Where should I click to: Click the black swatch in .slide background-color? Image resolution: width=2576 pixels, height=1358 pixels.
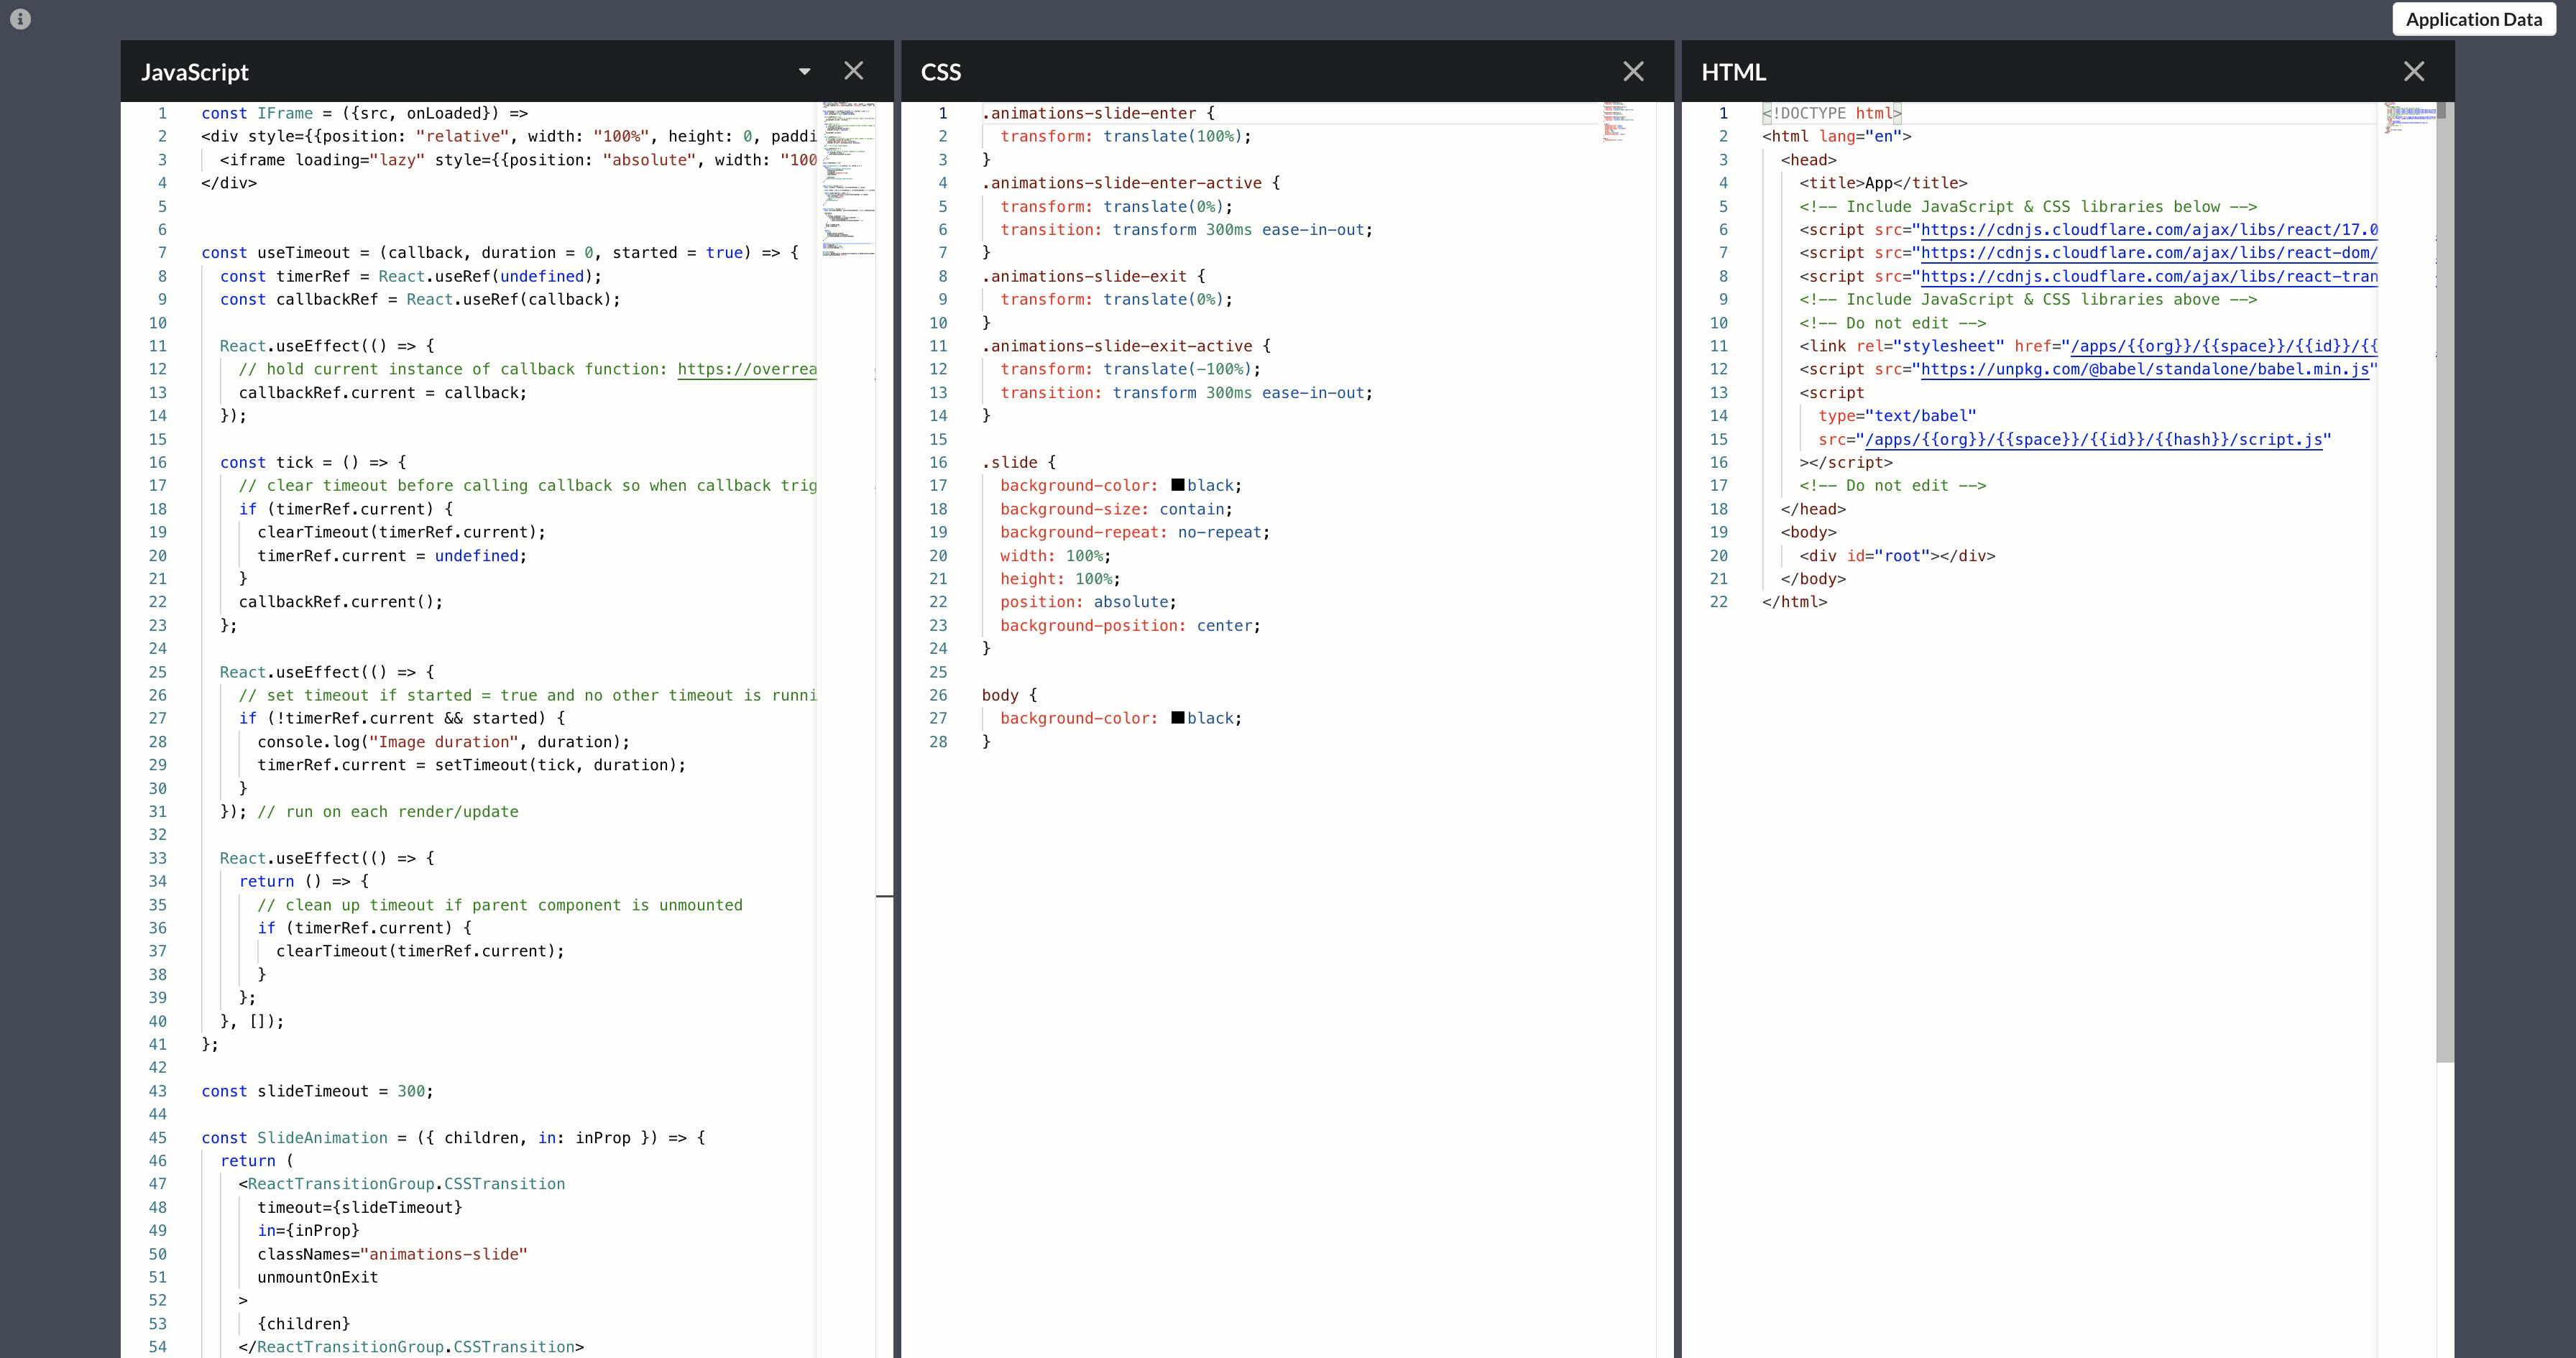pos(1178,485)
